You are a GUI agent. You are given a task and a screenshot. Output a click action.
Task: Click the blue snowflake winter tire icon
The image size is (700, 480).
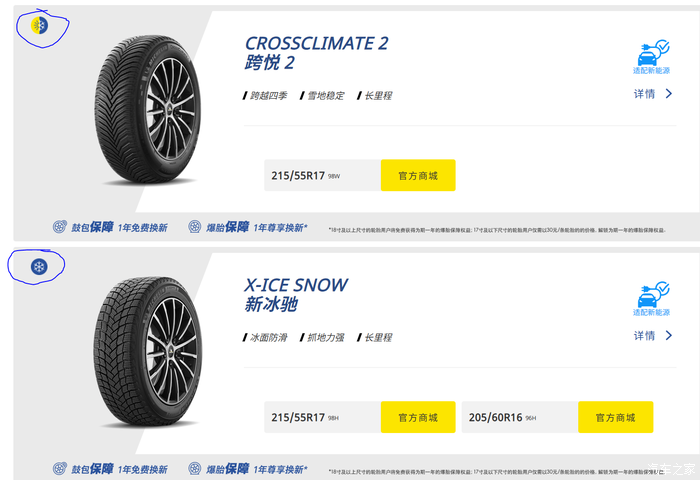click(x=39, y=267)
